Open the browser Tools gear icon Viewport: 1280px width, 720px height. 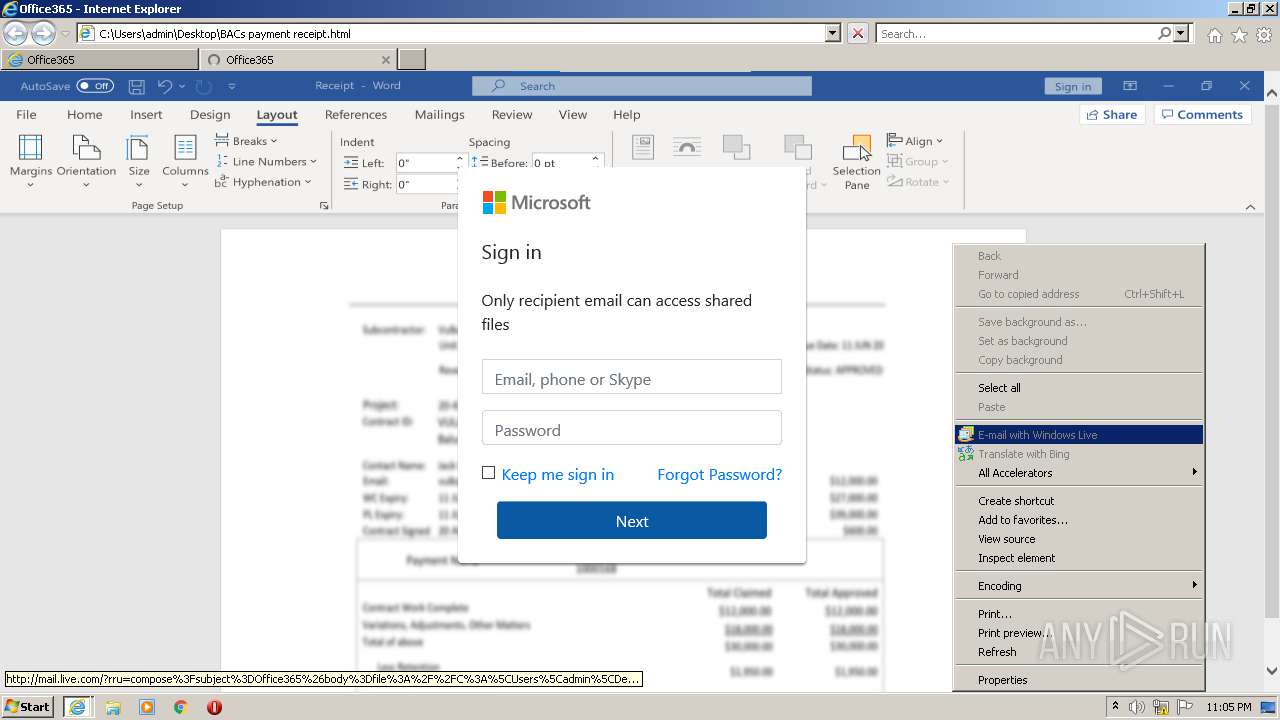pos(1264,35)
